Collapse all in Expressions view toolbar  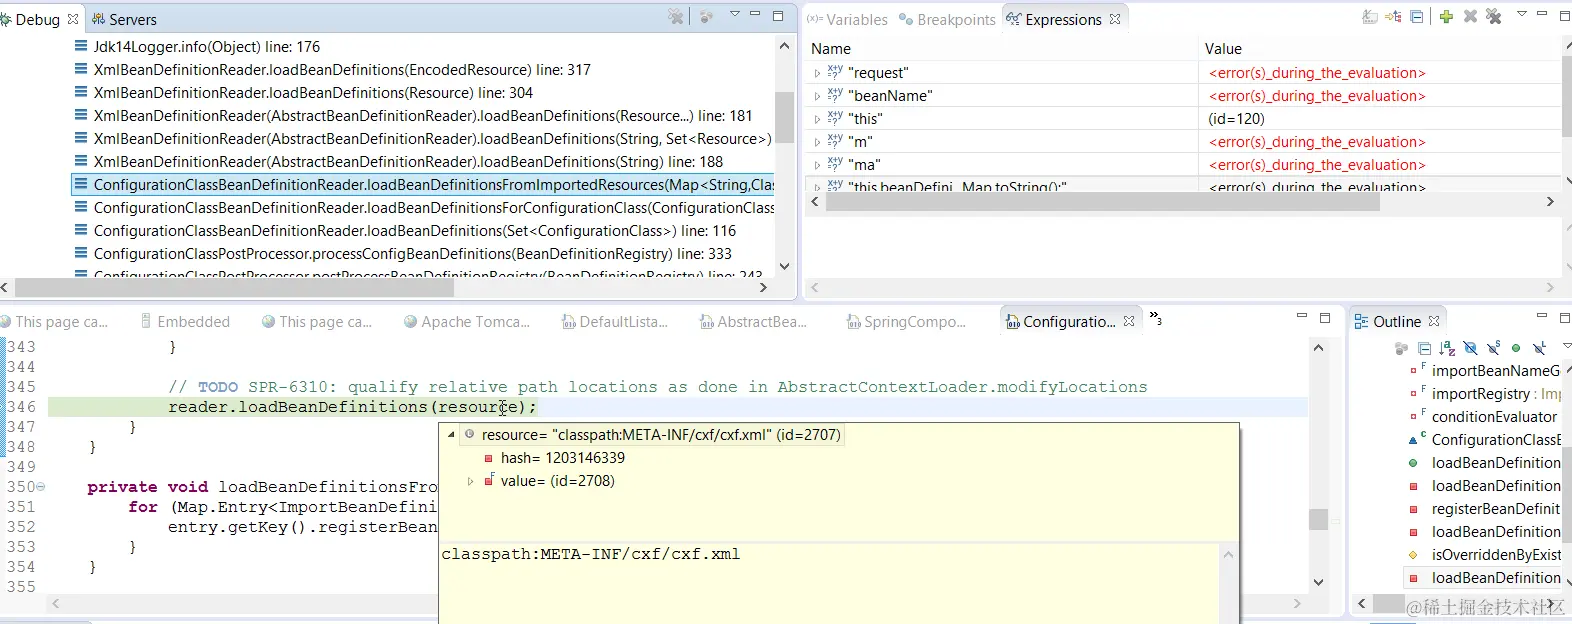coord(1417,16)
